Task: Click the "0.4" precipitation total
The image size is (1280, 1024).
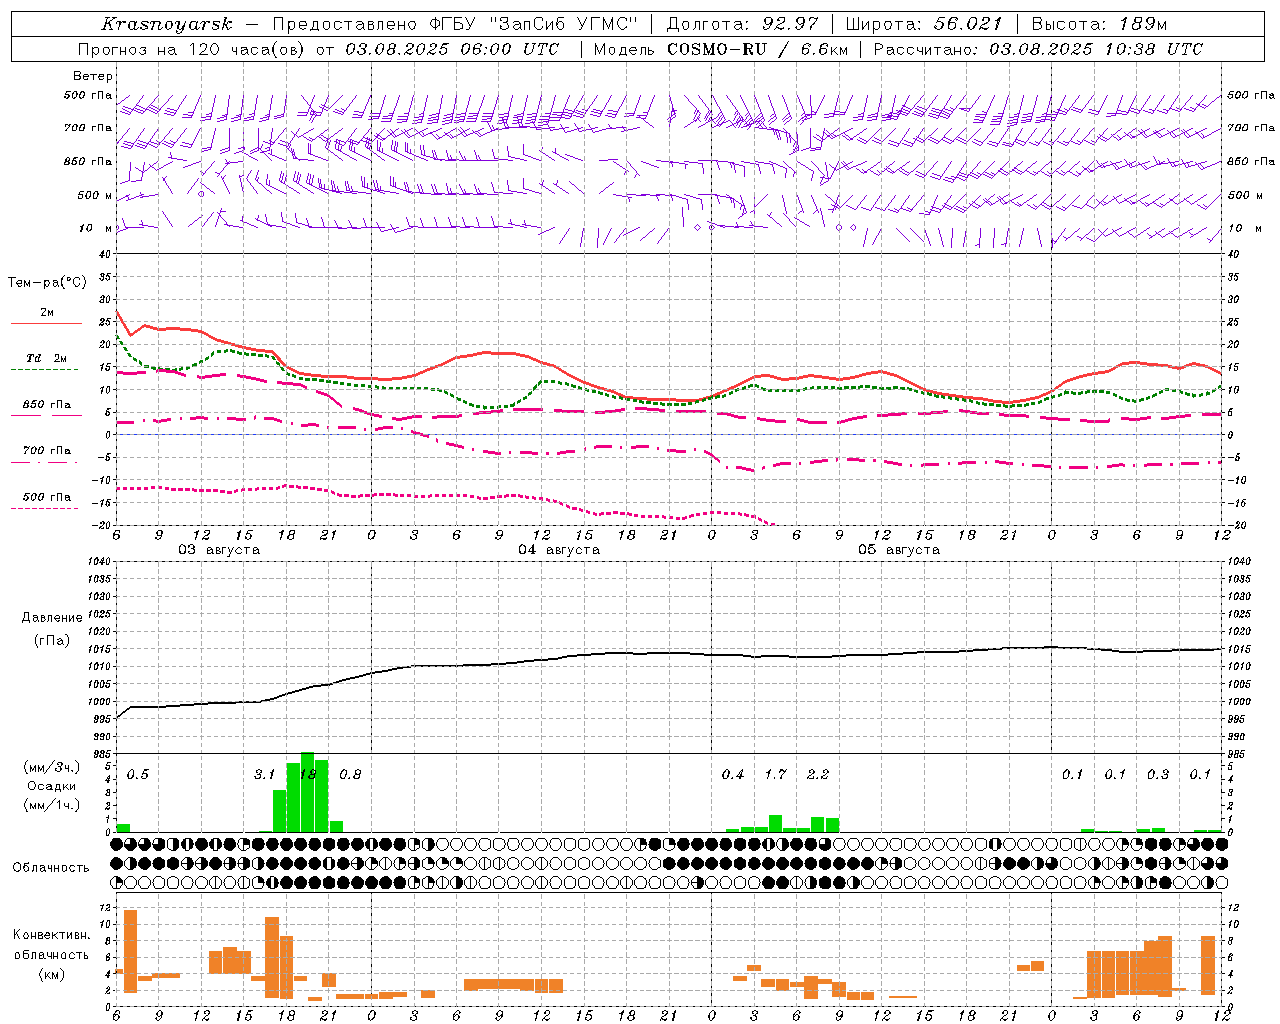Action: (x=733, y=774)
